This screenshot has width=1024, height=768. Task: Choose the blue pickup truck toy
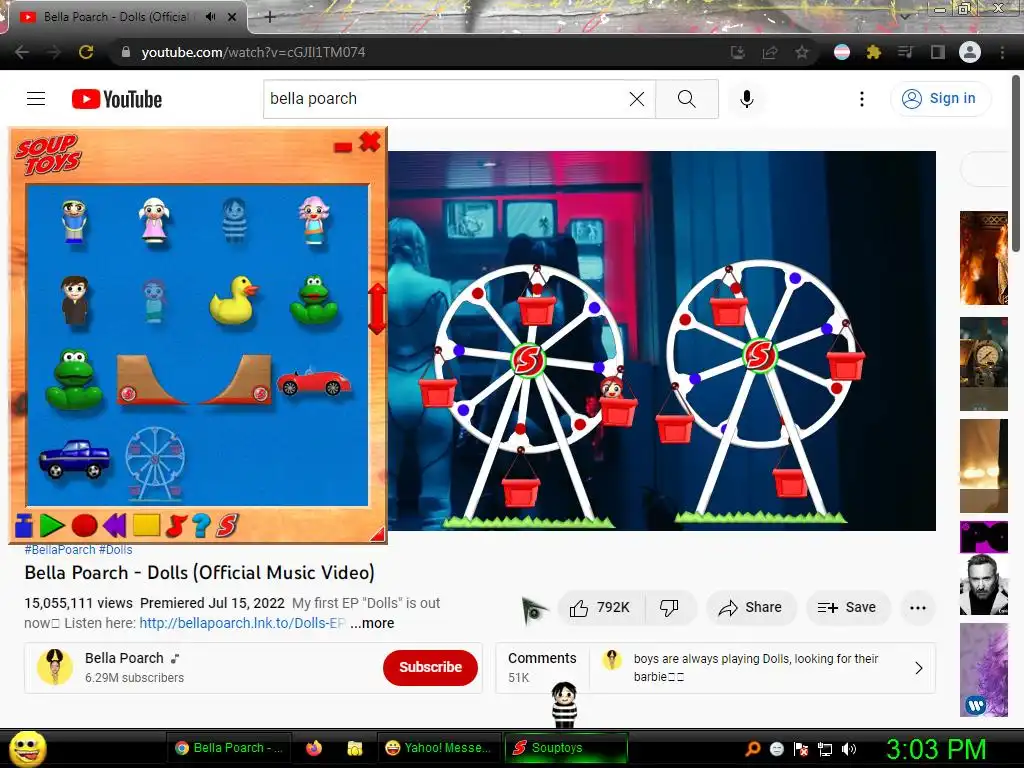(x=74, y=458)
